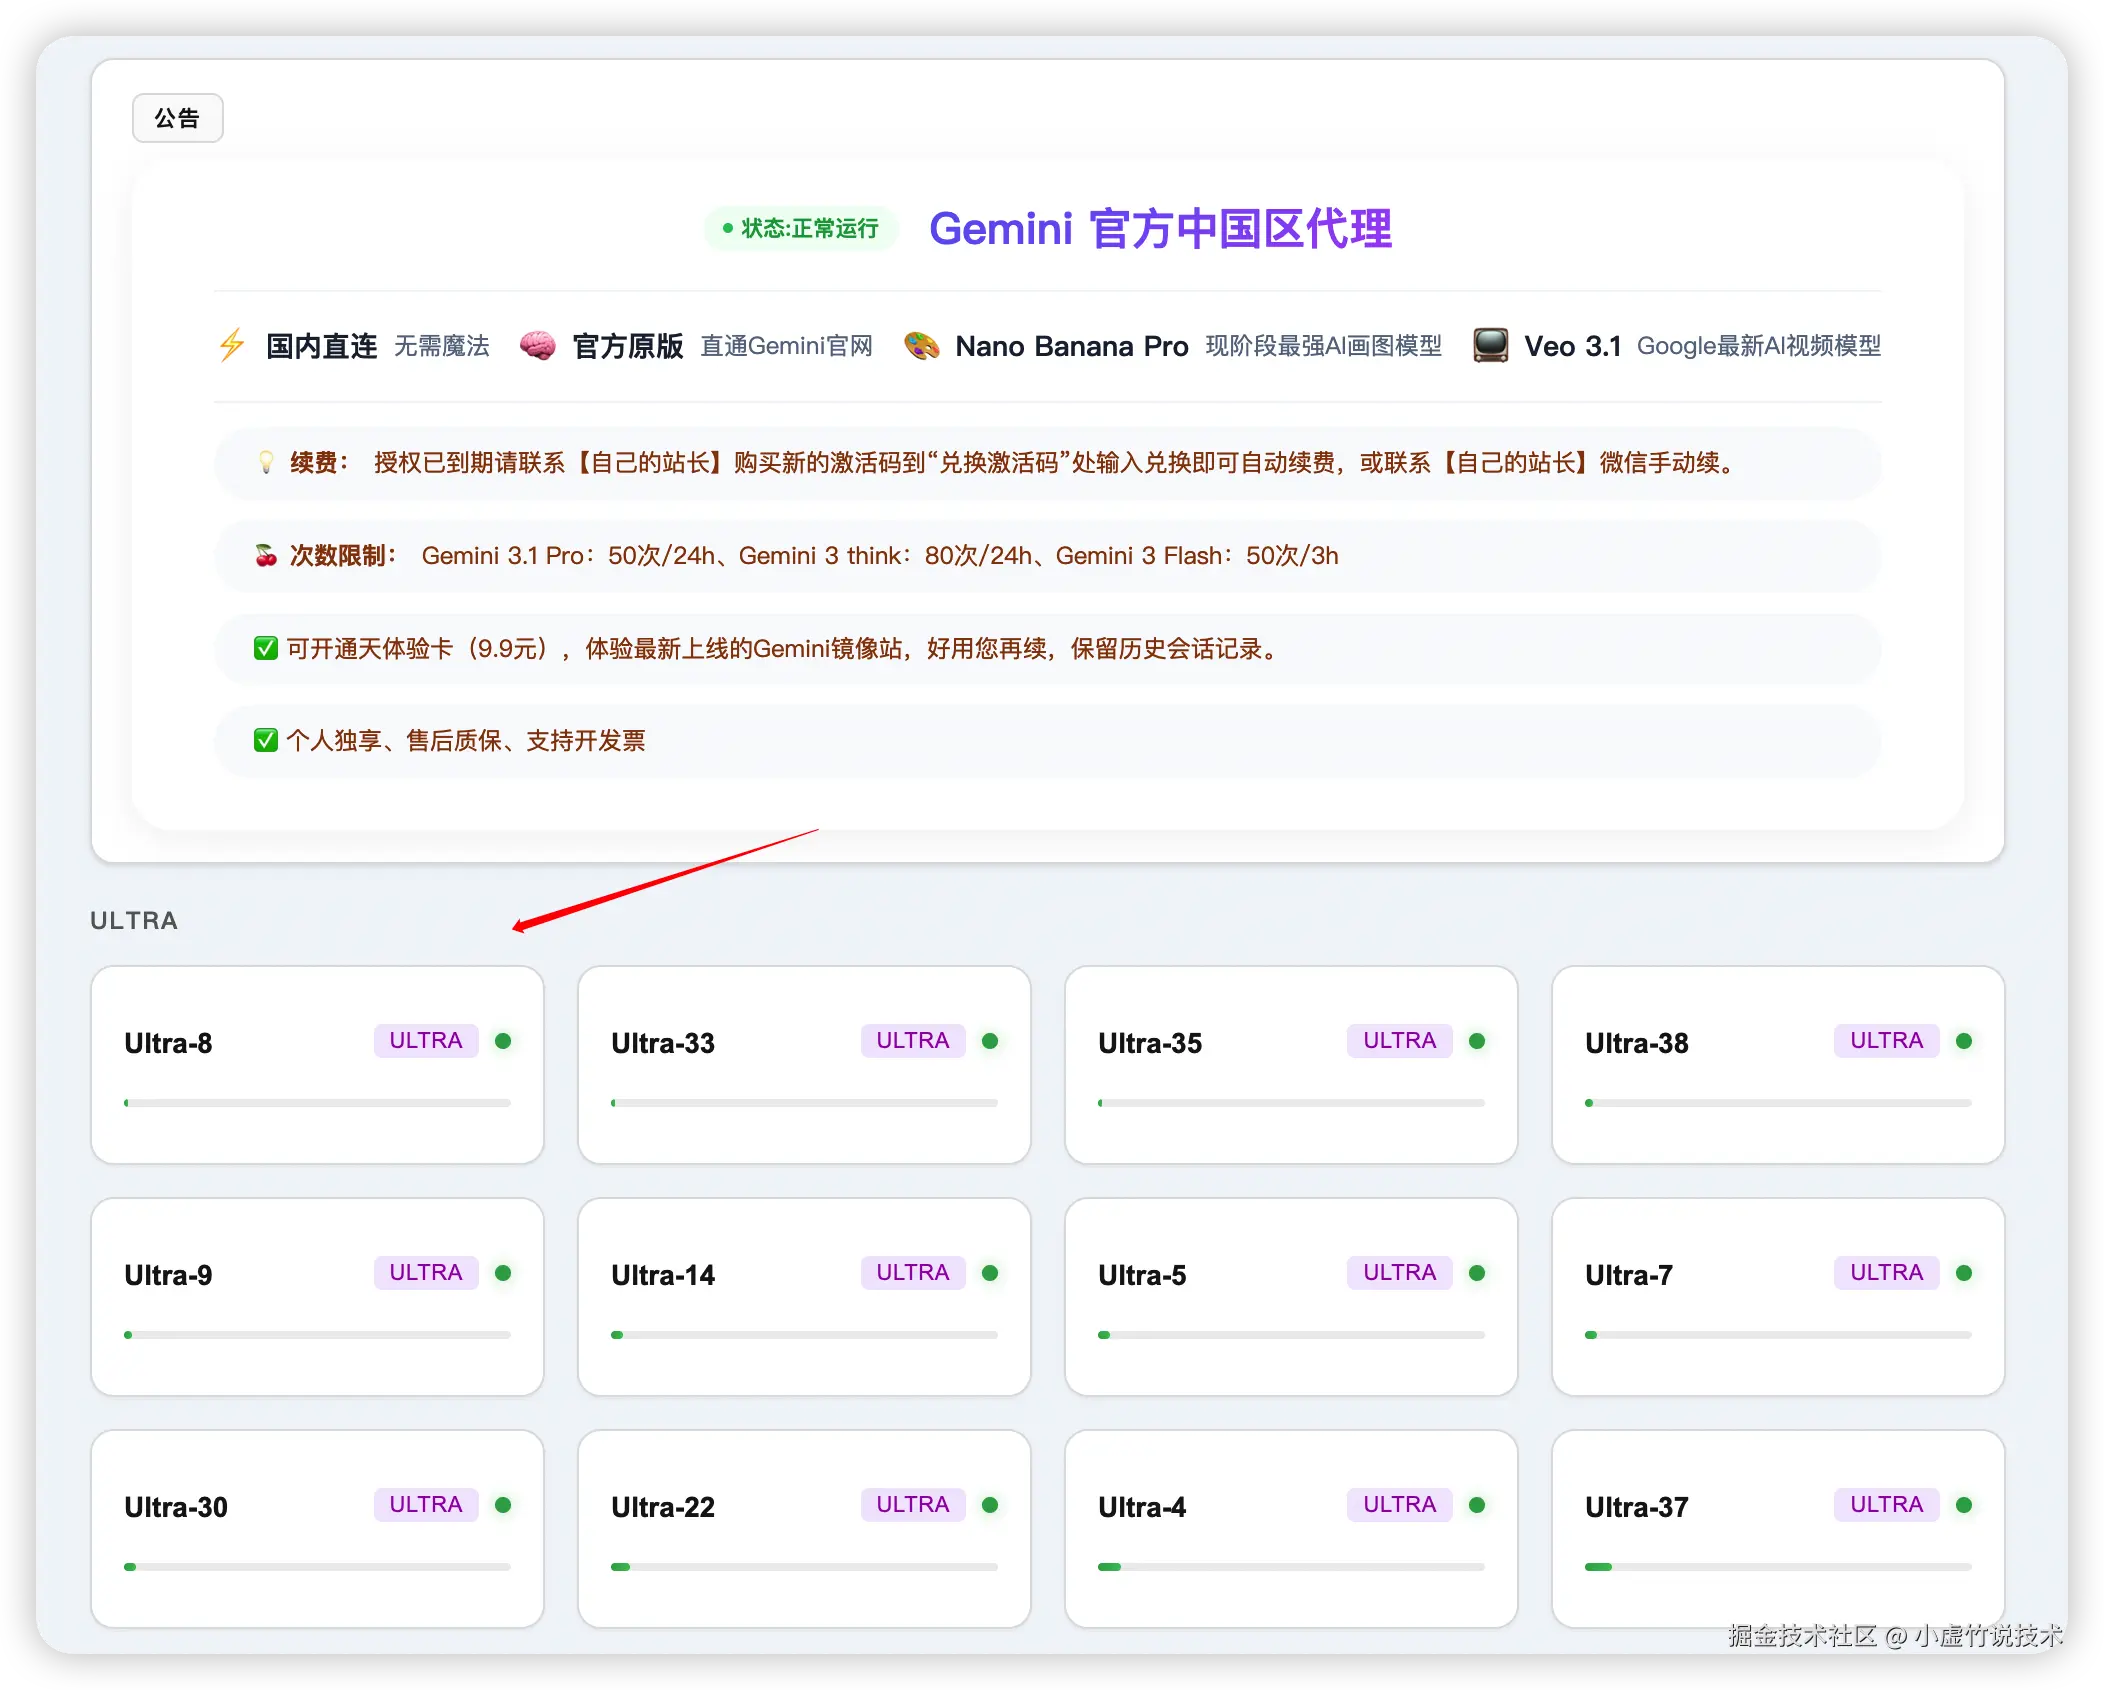Toggle the green status dot on Ultra-8
The image size is (2104, 1690).
pyautogui.click(x=505, y=1041)
